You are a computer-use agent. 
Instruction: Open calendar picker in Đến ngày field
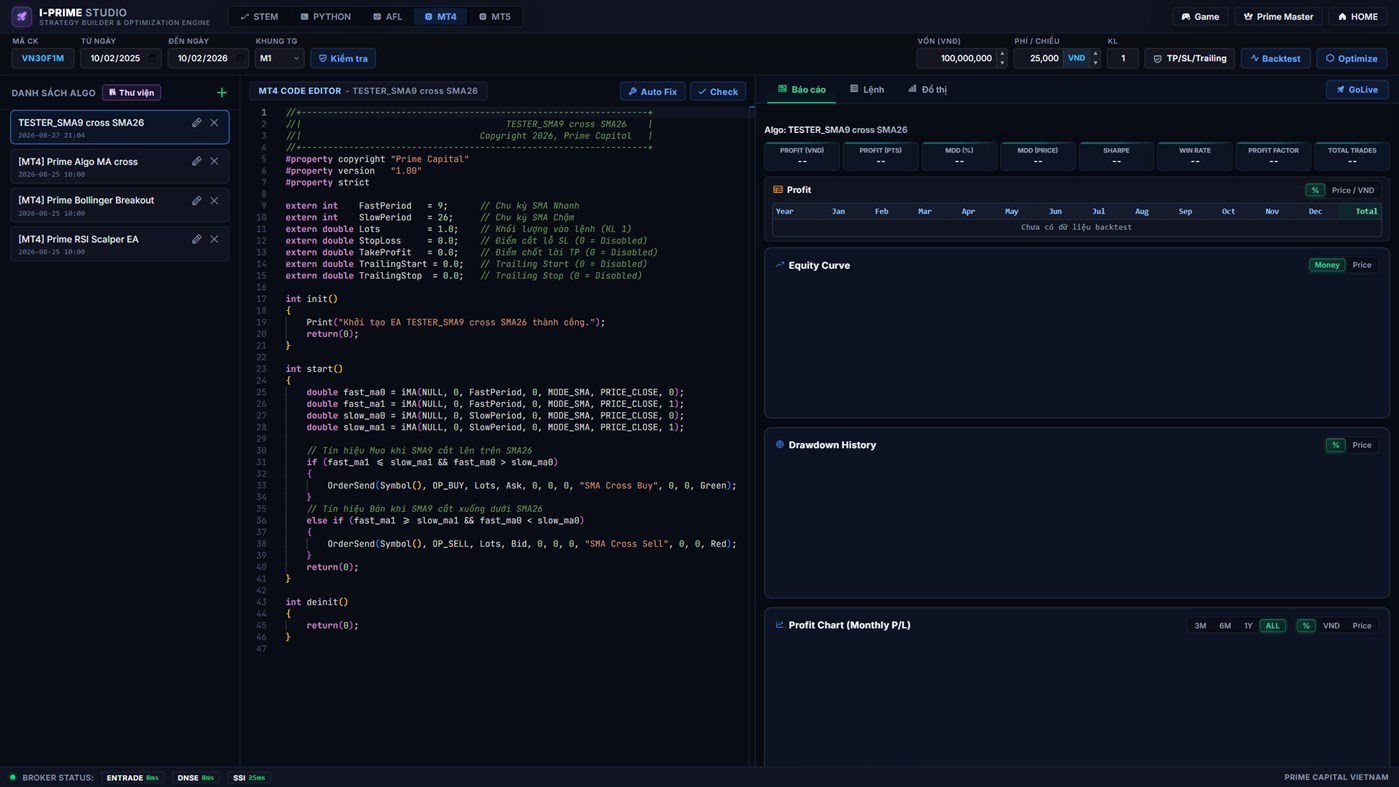(x=239, y=58)
